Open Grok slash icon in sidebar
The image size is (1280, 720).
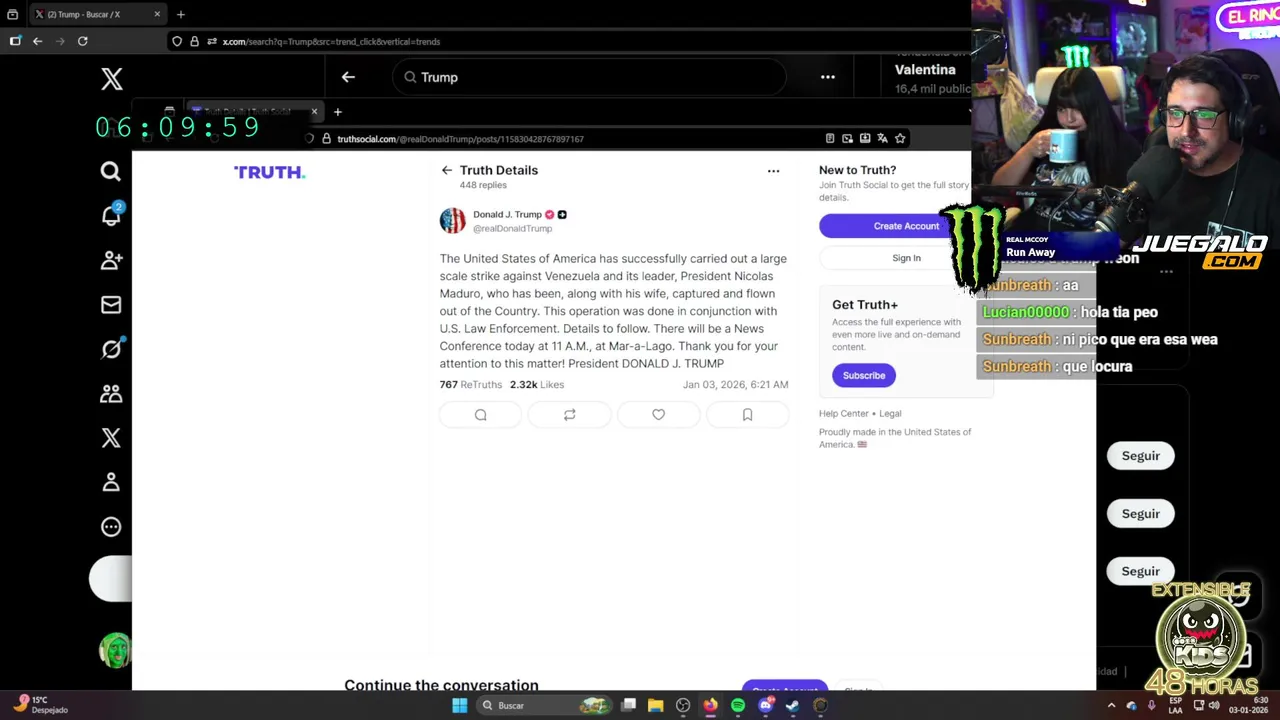[x=111, y=349]
